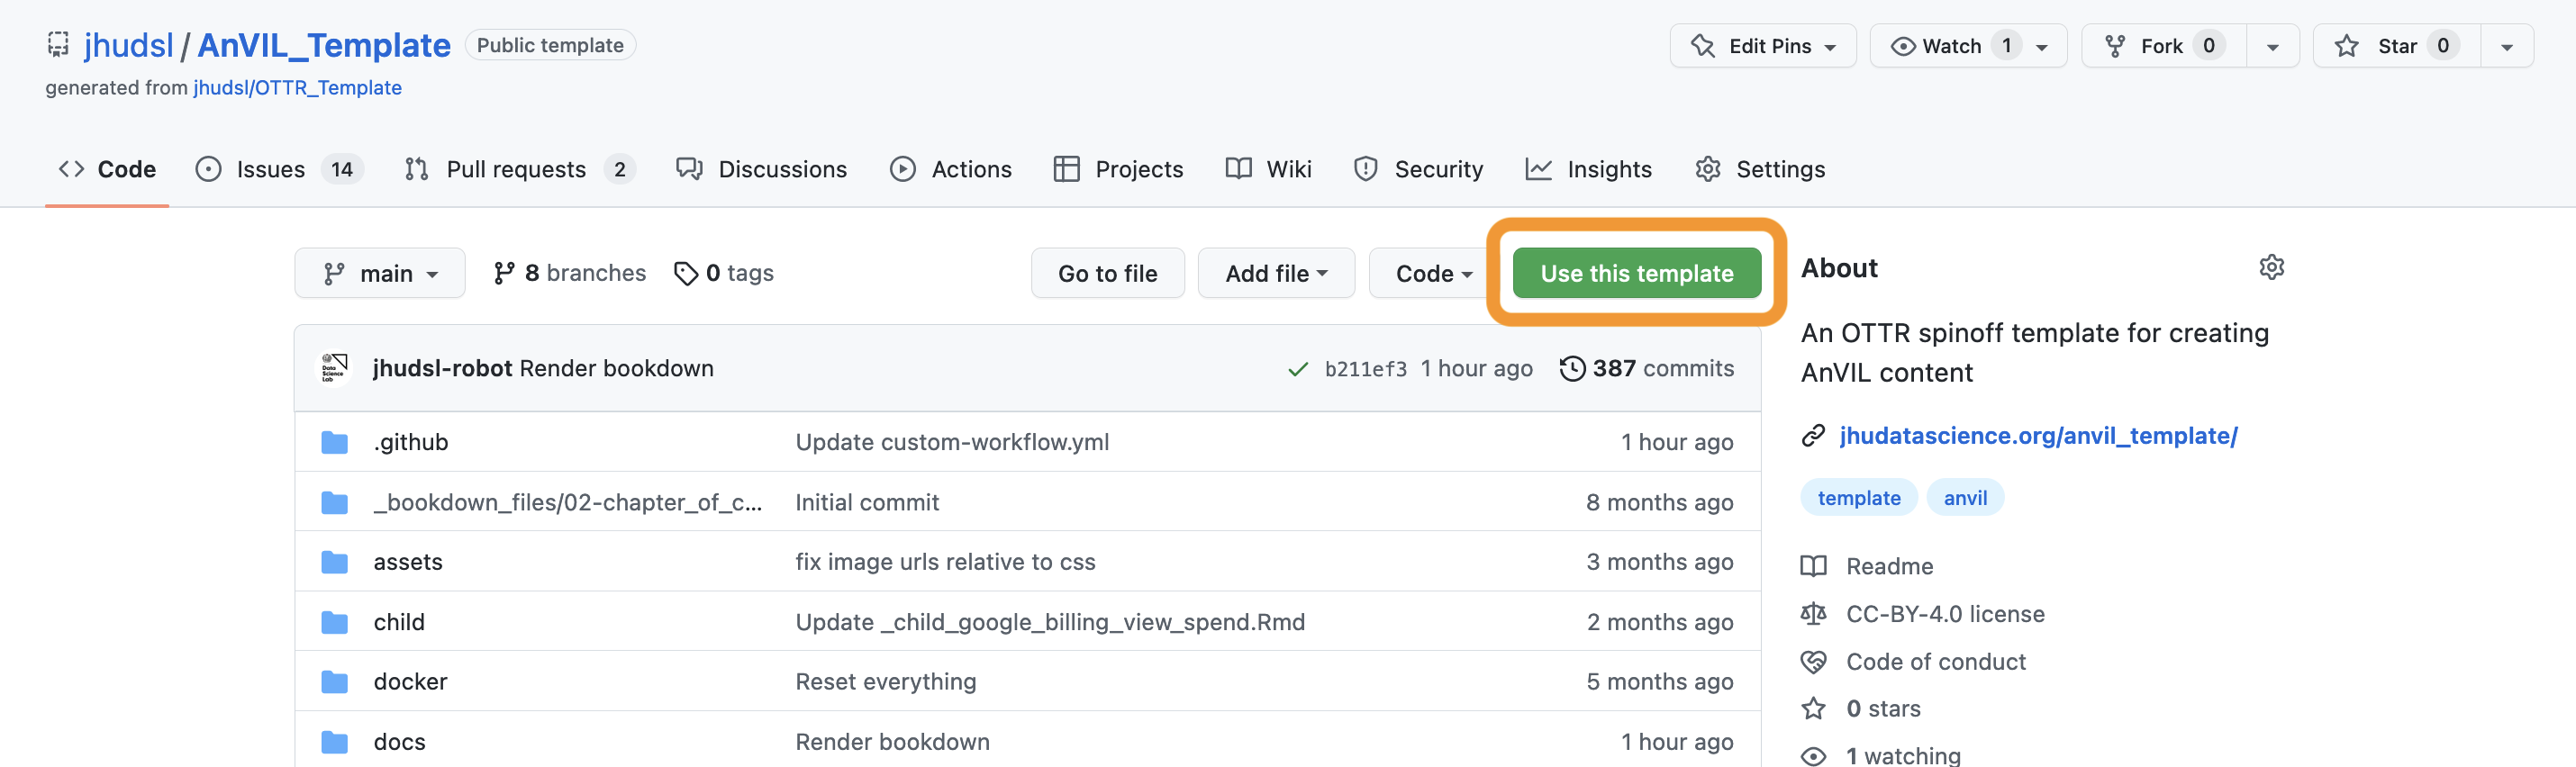This screenshot has height=767, width=2576.
Task: Open the Render bookdown commit in docs row
Action: tap(892, 742)
